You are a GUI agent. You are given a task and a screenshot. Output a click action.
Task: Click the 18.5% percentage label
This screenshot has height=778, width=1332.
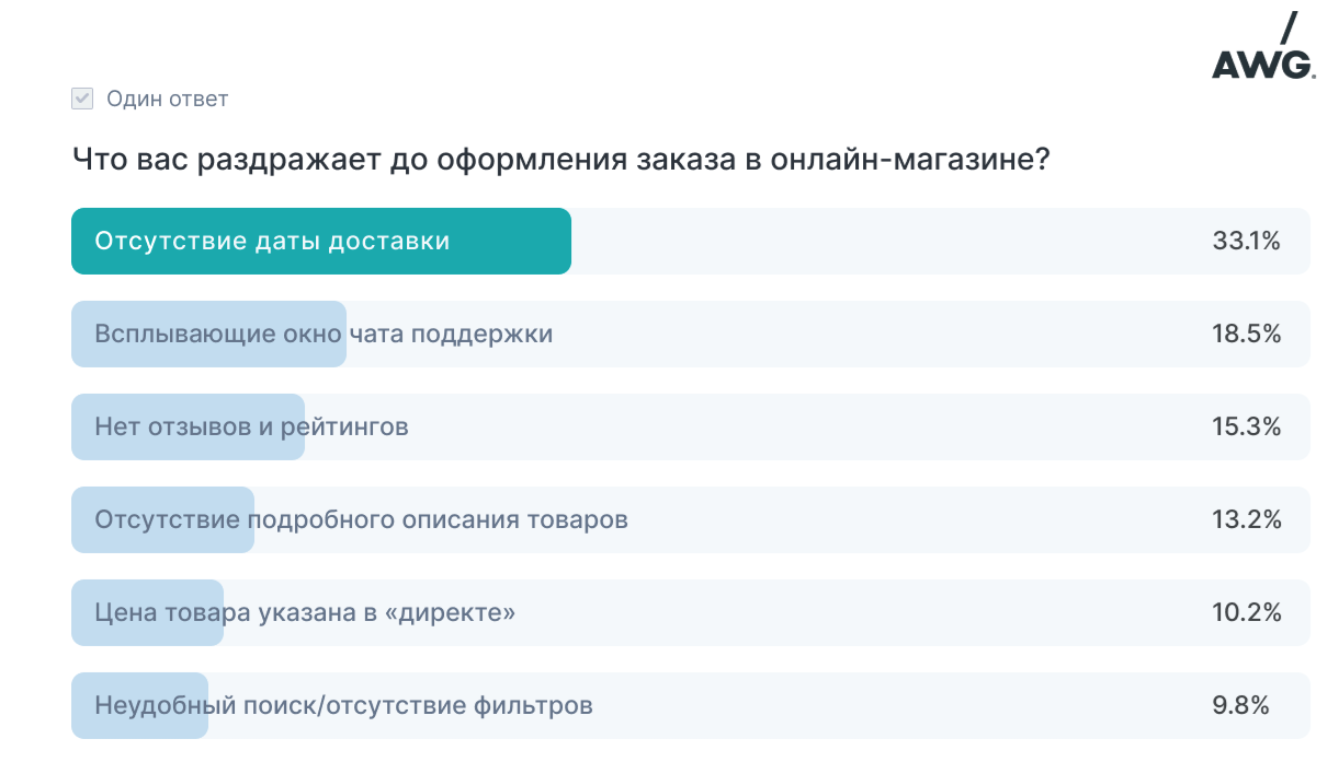pos(1246,334)
